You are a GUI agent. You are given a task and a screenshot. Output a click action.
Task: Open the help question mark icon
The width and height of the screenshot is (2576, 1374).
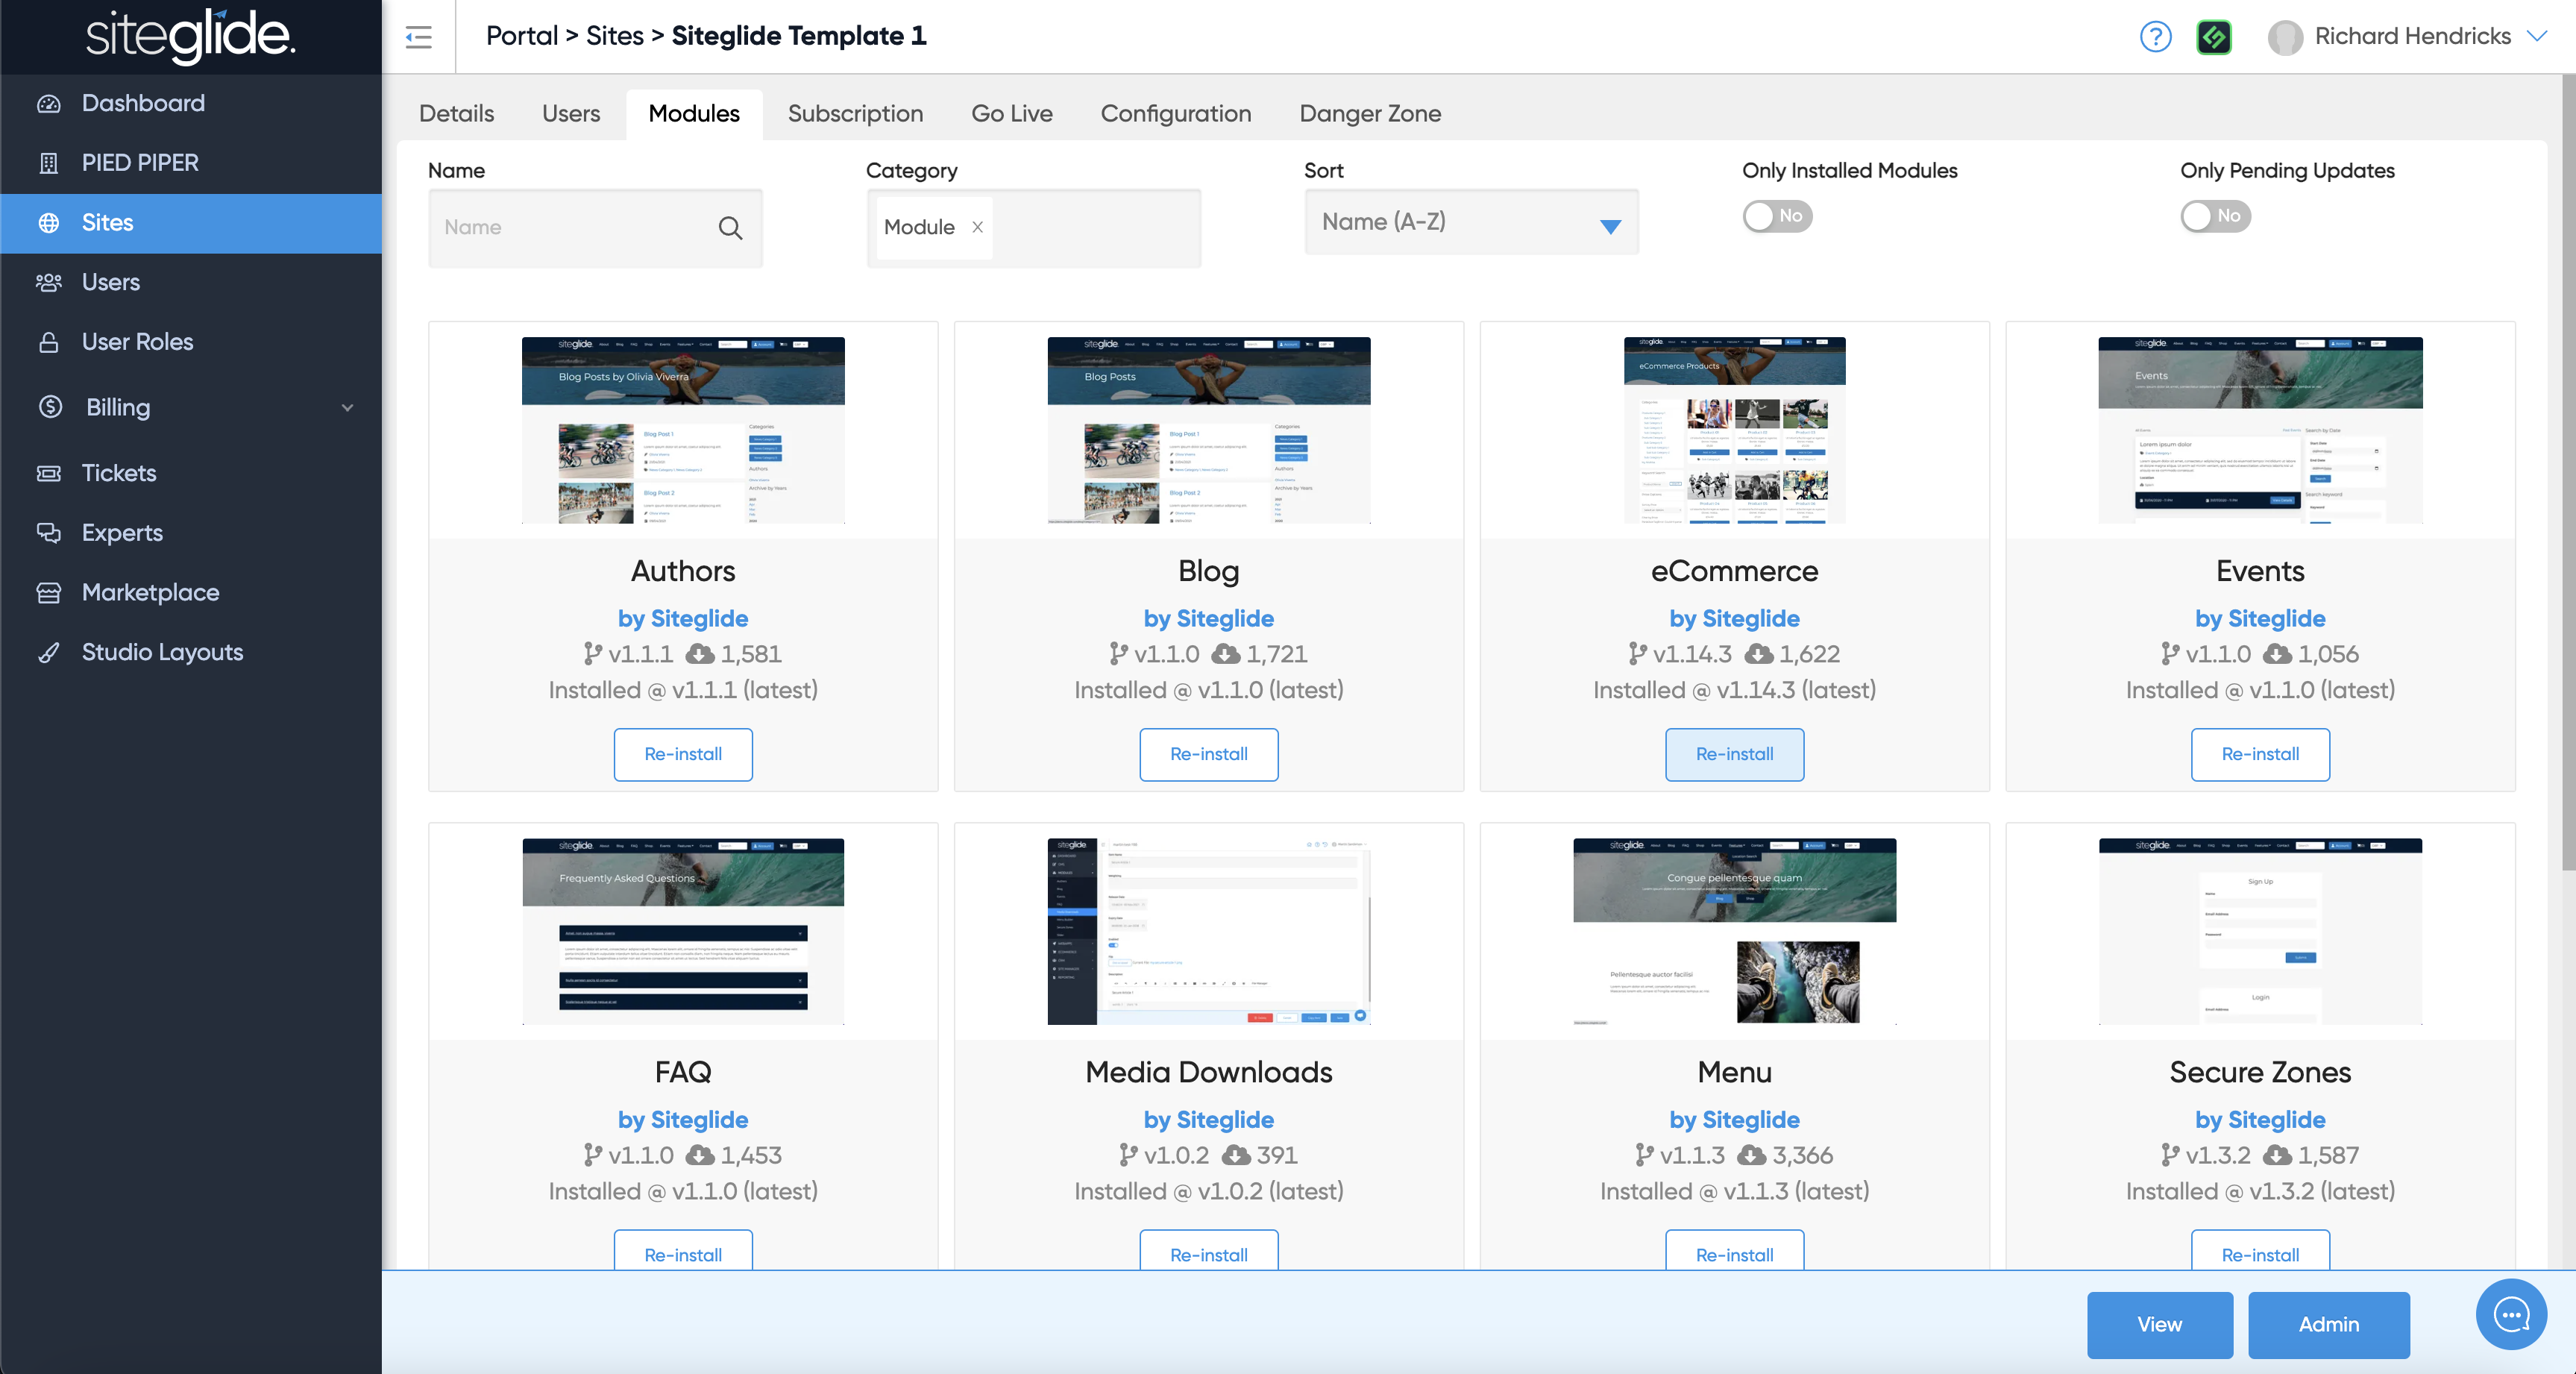pos(2155,37)
